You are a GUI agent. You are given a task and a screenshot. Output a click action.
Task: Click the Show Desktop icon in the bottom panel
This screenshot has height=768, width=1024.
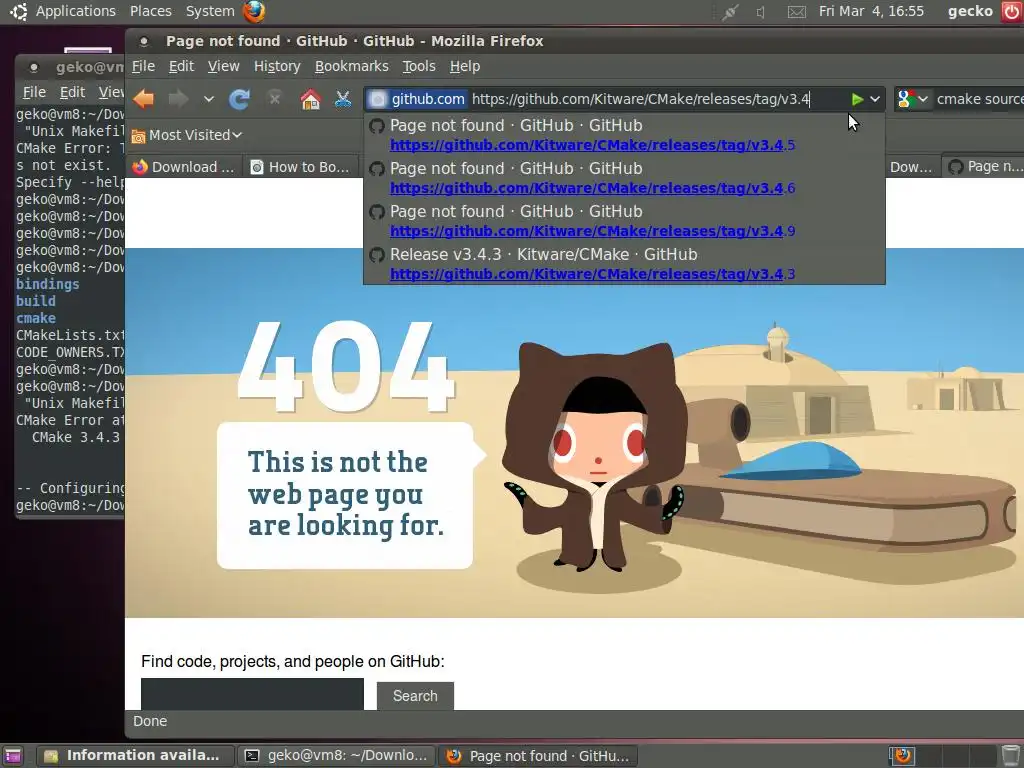click(12, 756)
